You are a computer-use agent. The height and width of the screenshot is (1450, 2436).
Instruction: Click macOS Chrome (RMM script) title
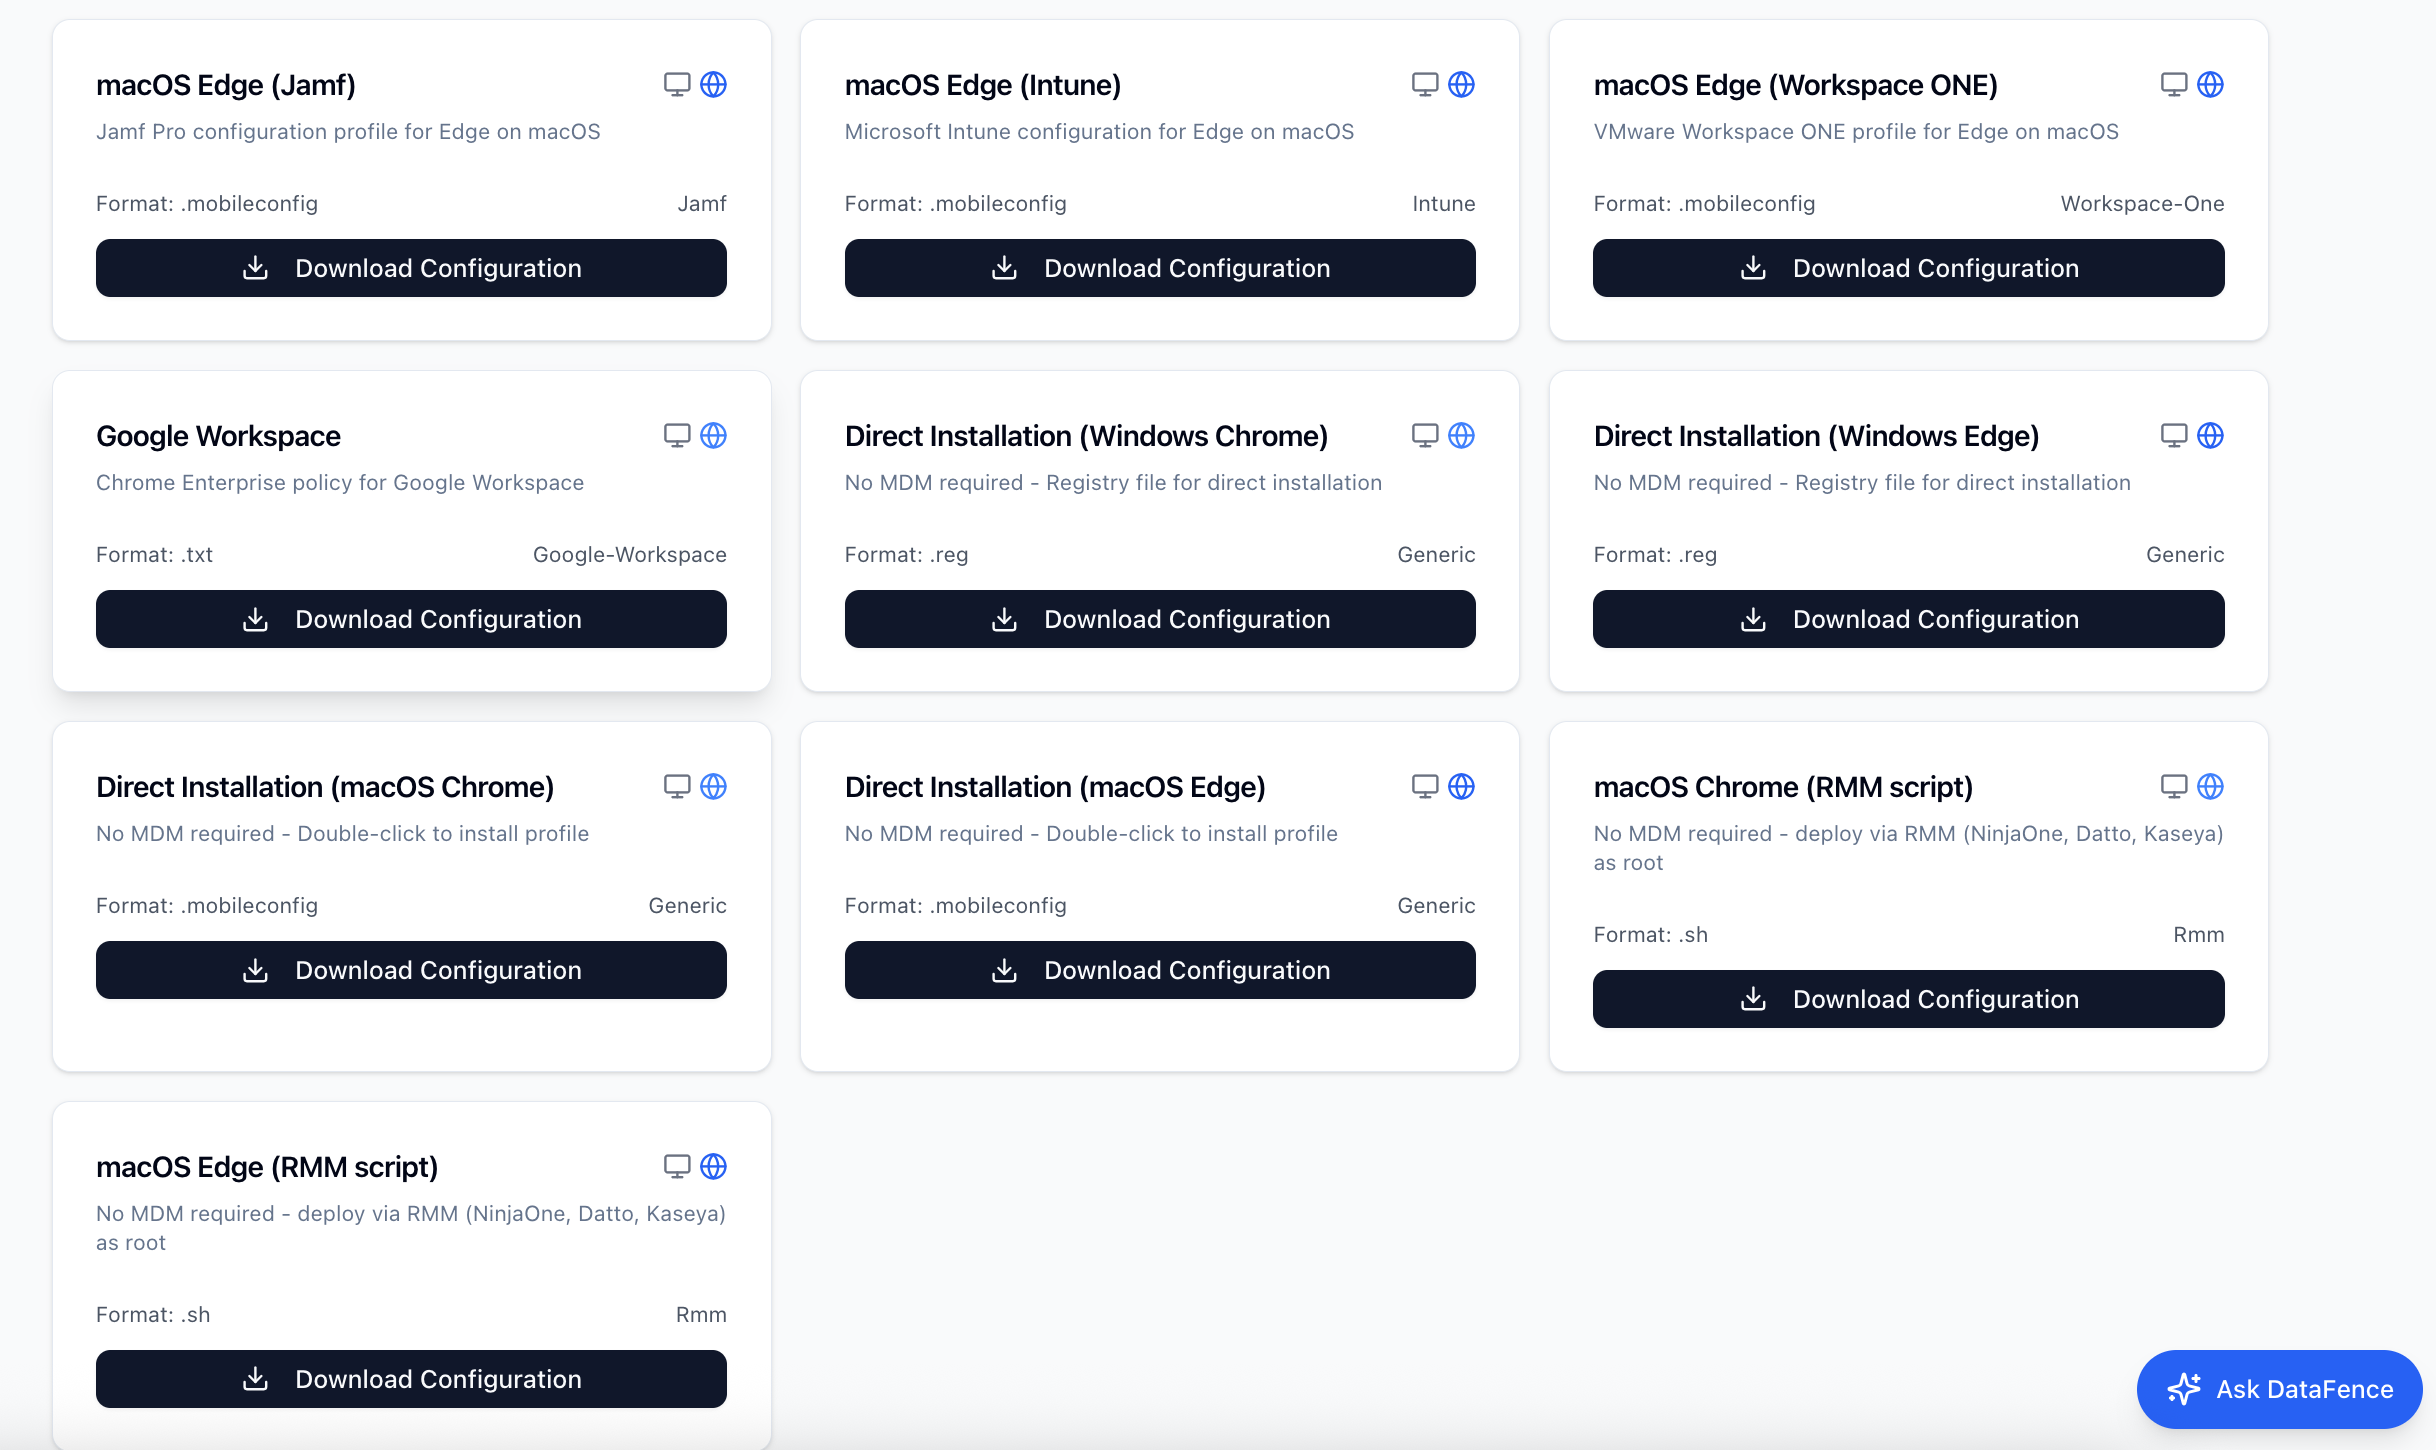coord(1783,787)
